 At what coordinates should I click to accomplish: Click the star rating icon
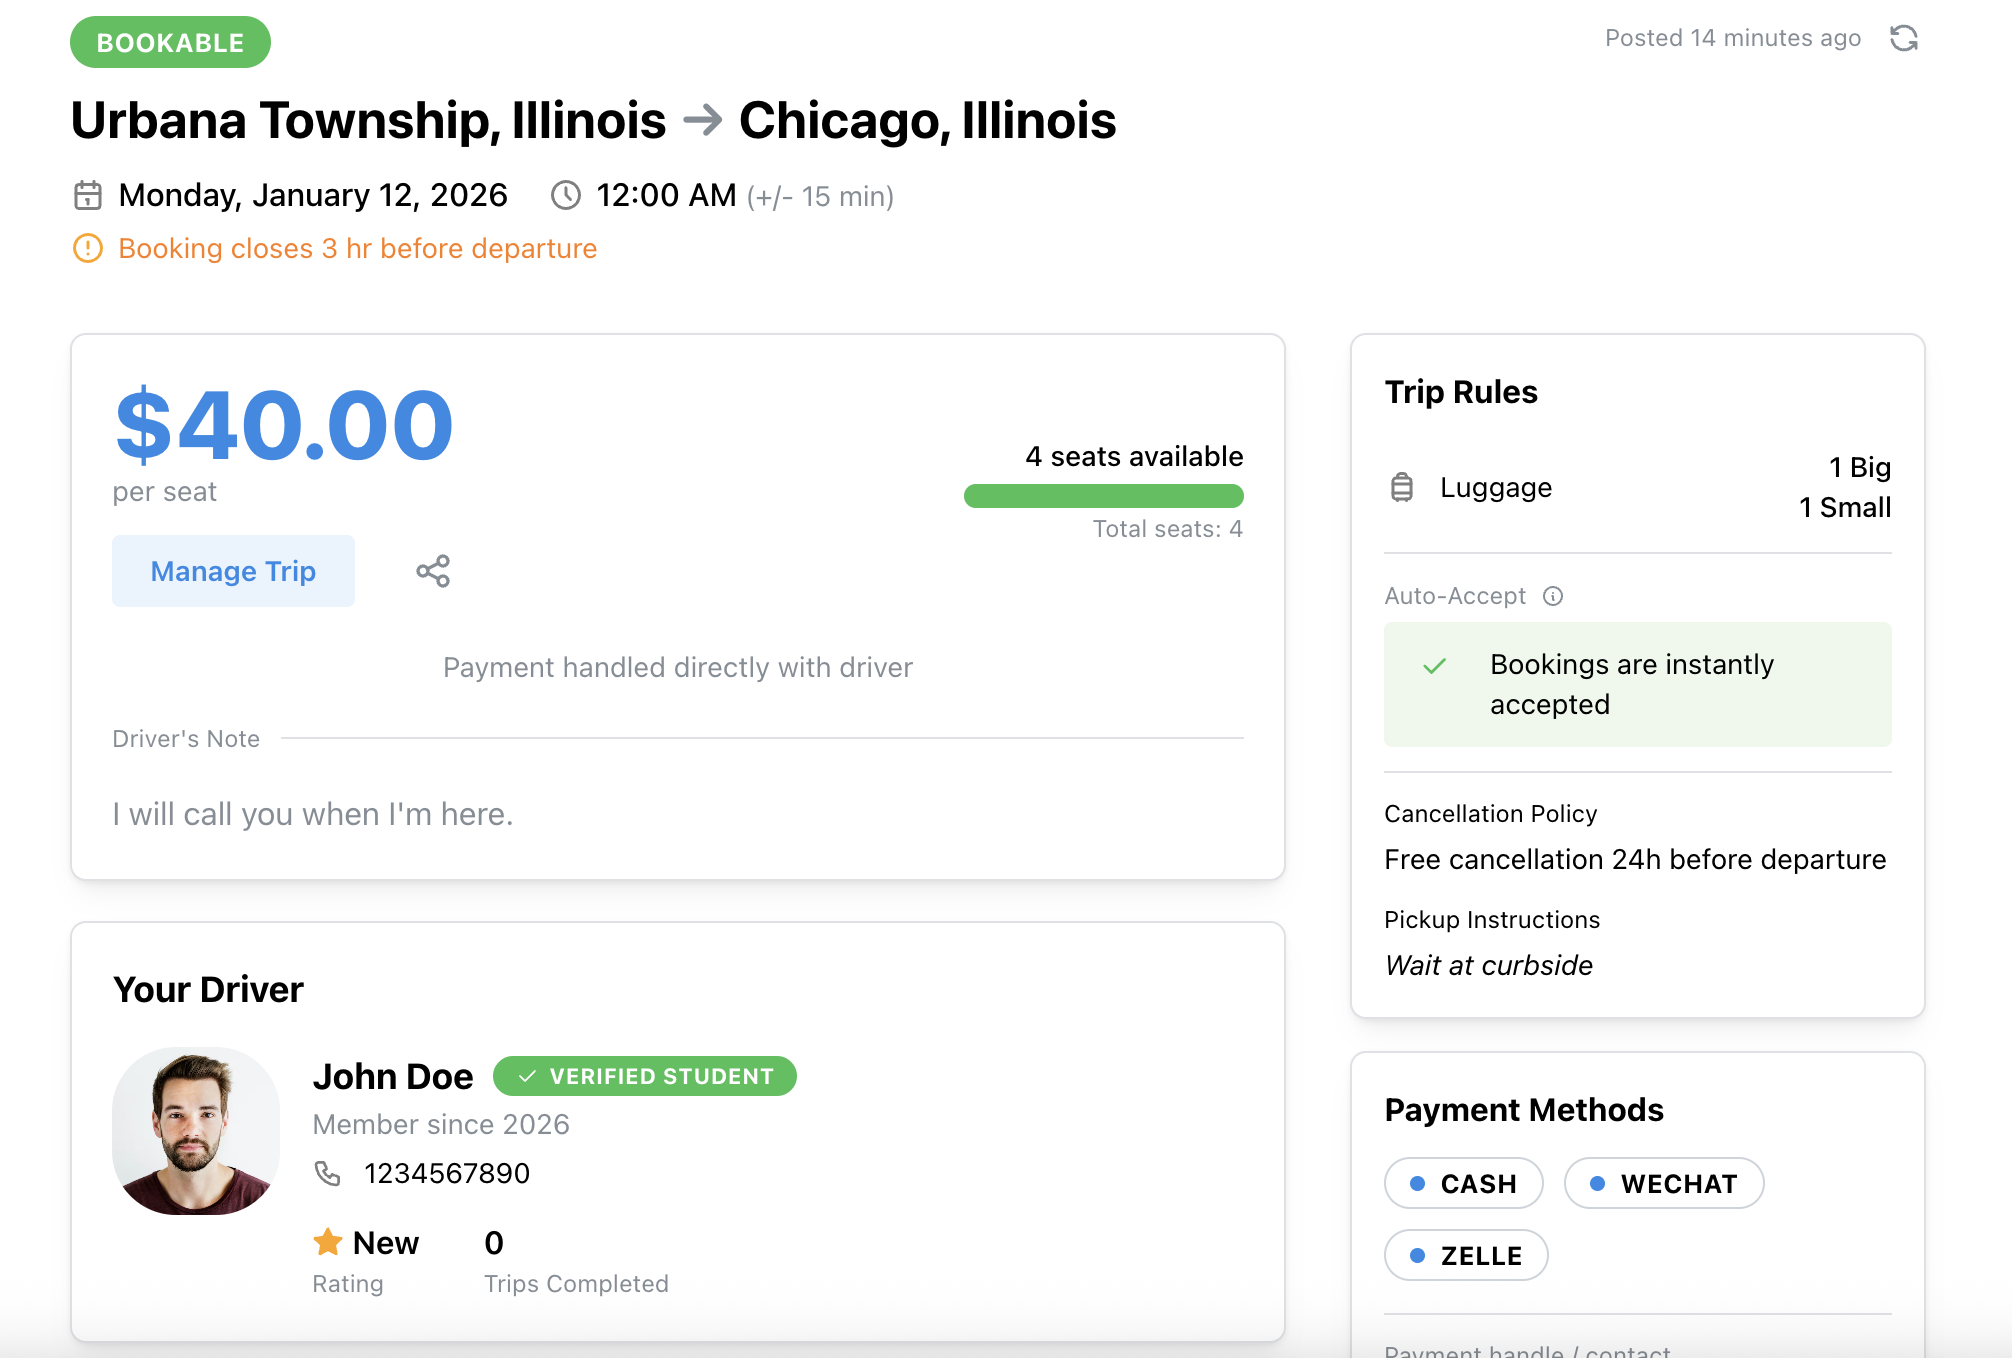click(328, 1242)
